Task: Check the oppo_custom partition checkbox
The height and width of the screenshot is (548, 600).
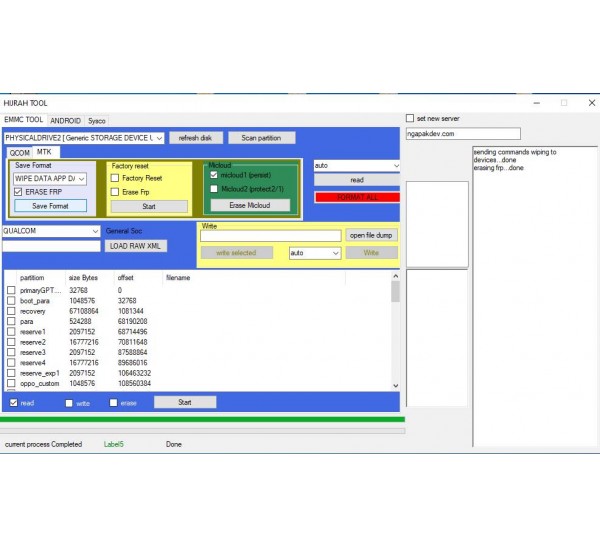Action: click(x=11, y=383)
